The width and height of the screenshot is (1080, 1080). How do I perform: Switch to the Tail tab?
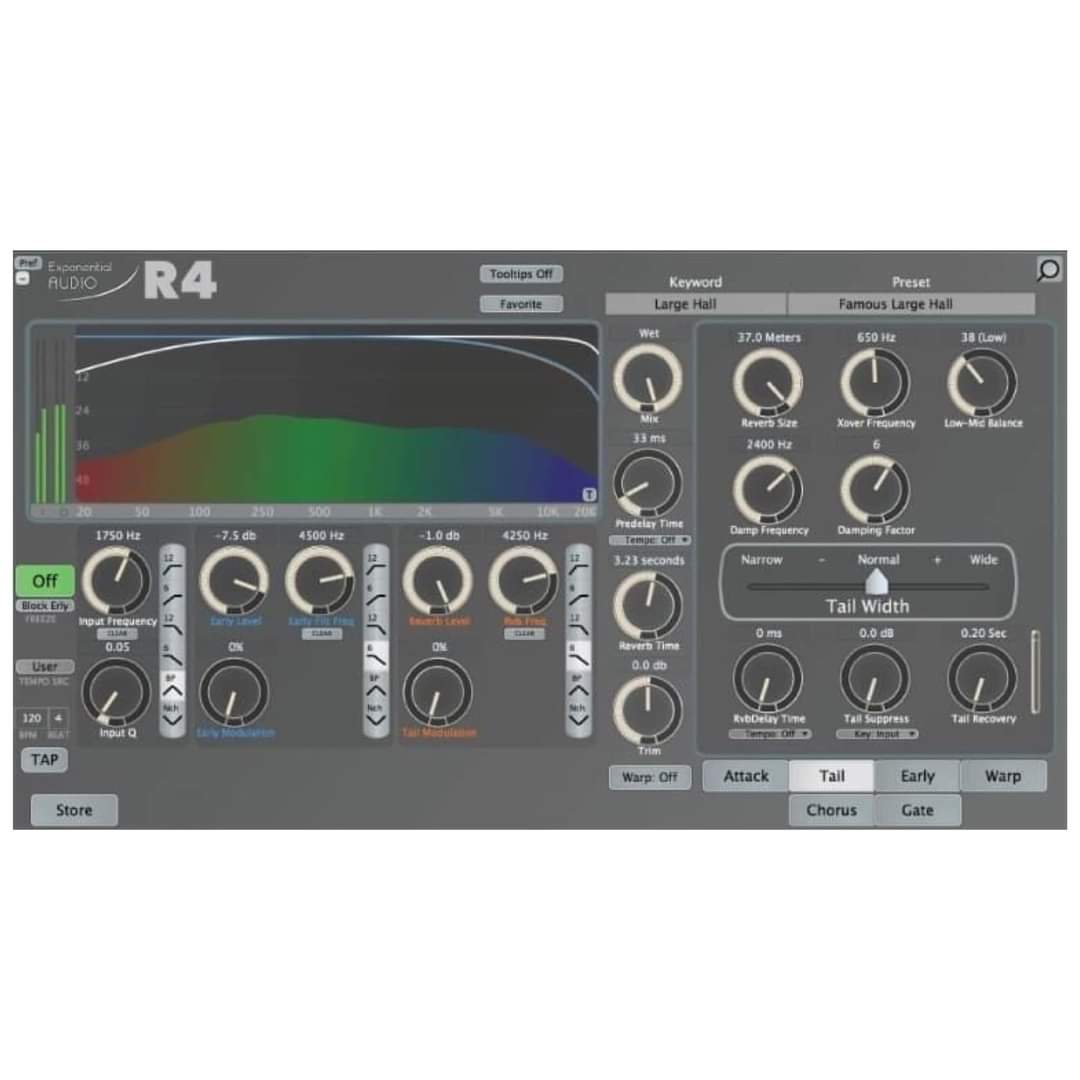[x=831, y=776]
